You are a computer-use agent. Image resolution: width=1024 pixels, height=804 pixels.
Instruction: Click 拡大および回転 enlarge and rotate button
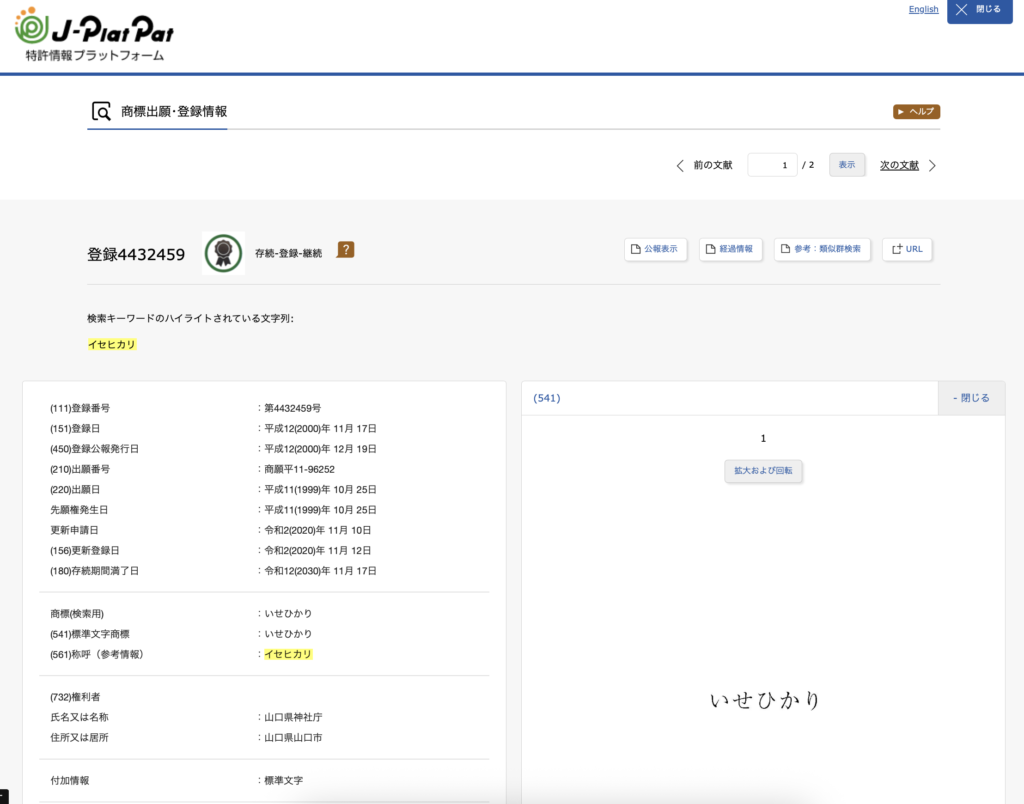pos(763,471)
